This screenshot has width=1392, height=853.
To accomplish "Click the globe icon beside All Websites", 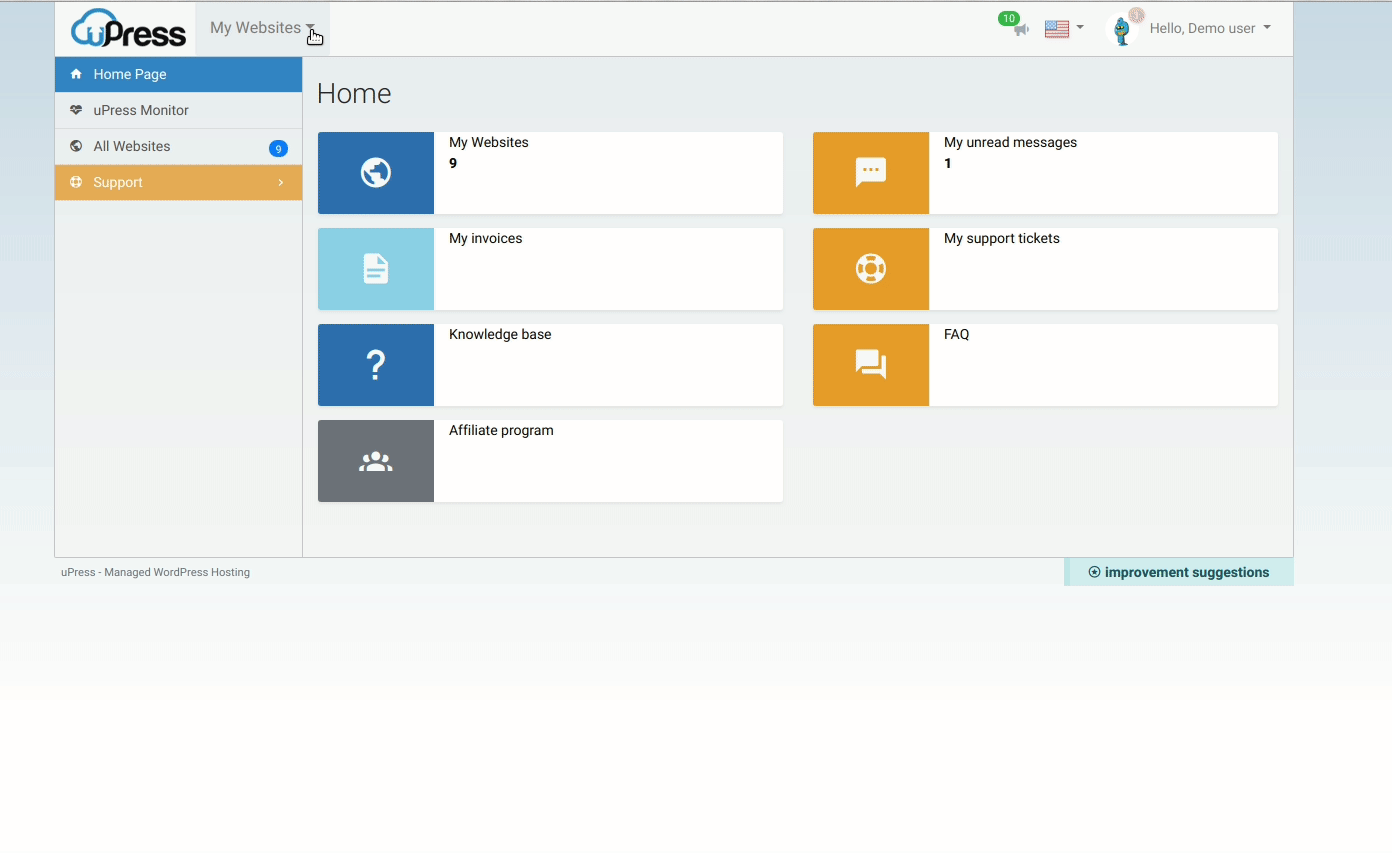I will 76,146.
